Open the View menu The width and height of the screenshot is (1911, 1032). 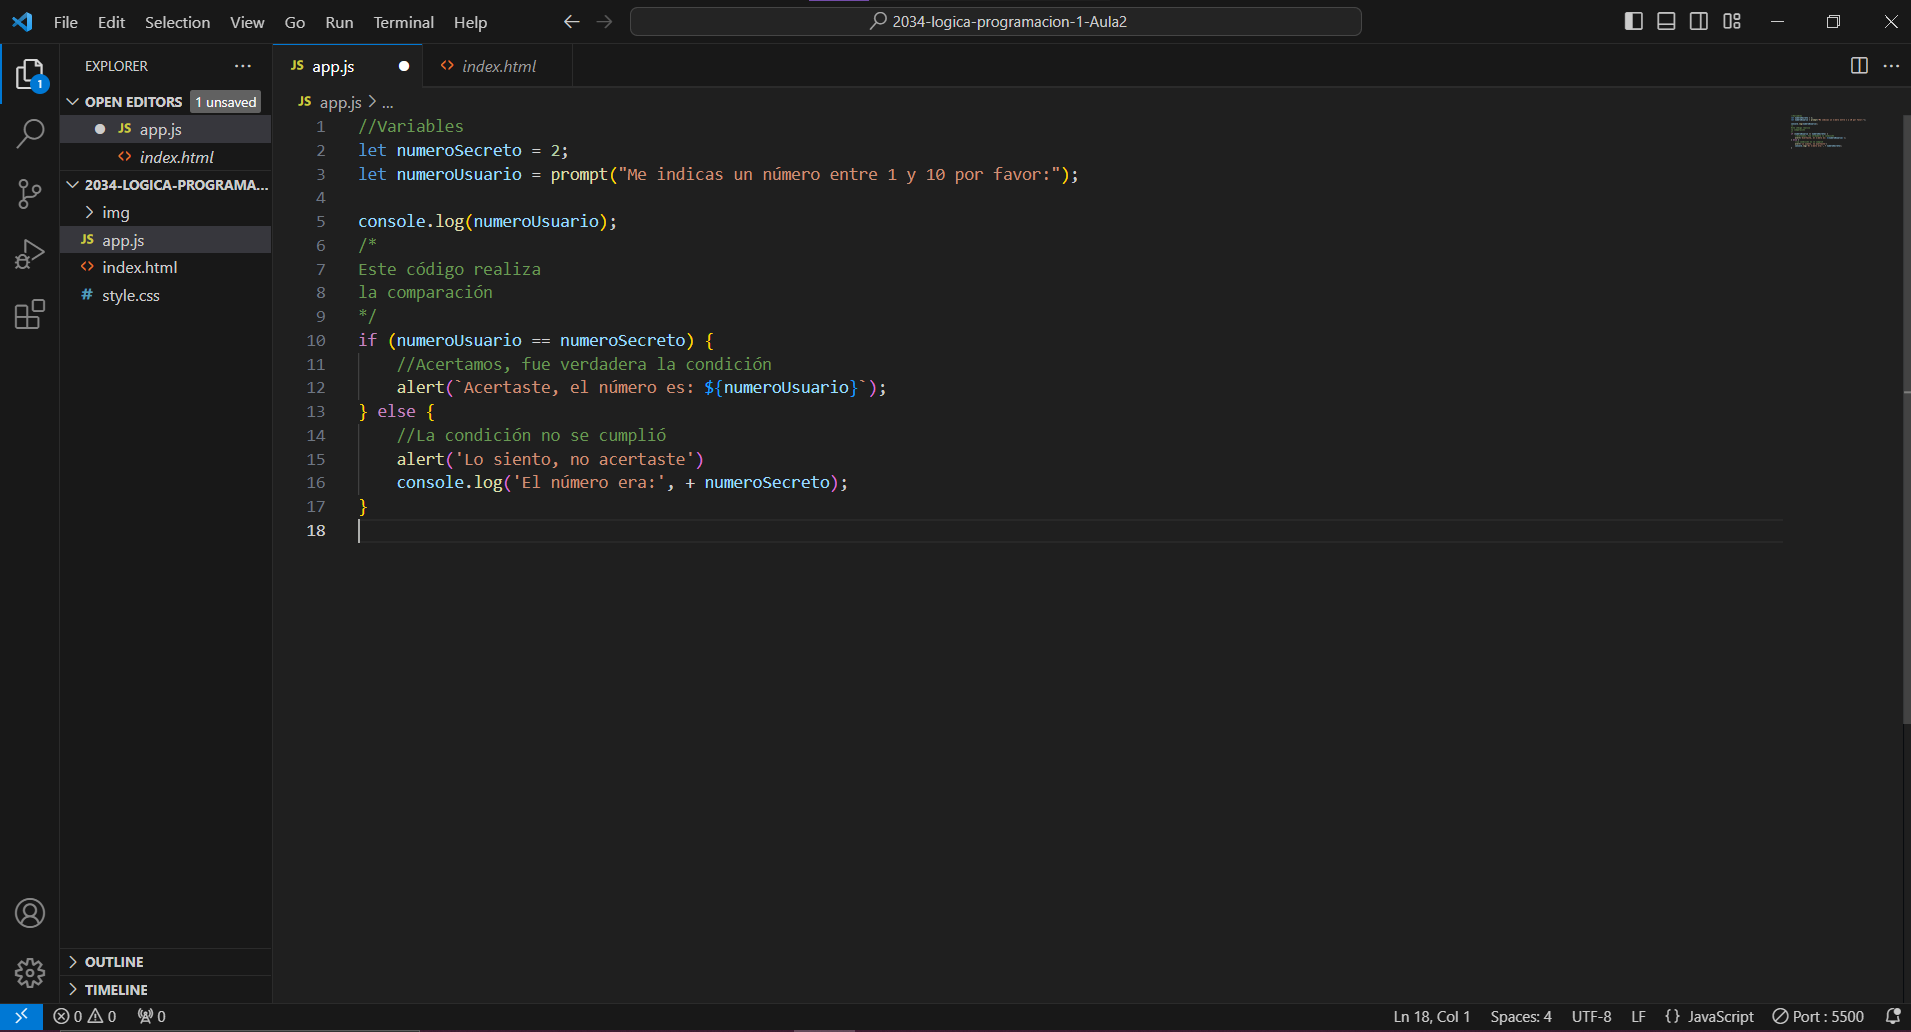[247, 22]
